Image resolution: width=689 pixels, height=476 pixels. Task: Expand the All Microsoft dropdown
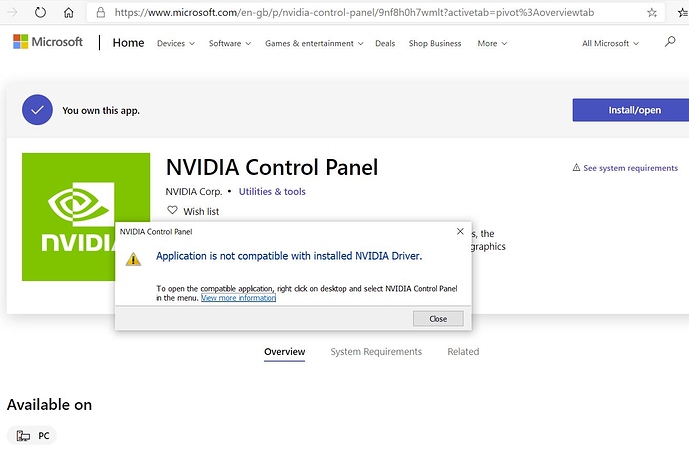(610, 43)
